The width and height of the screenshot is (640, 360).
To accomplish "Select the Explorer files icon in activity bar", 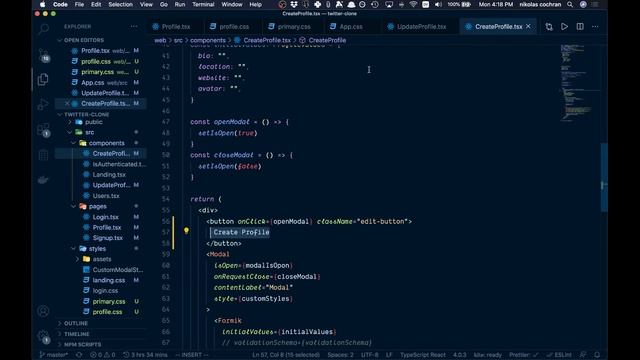I will pos(43,79).
